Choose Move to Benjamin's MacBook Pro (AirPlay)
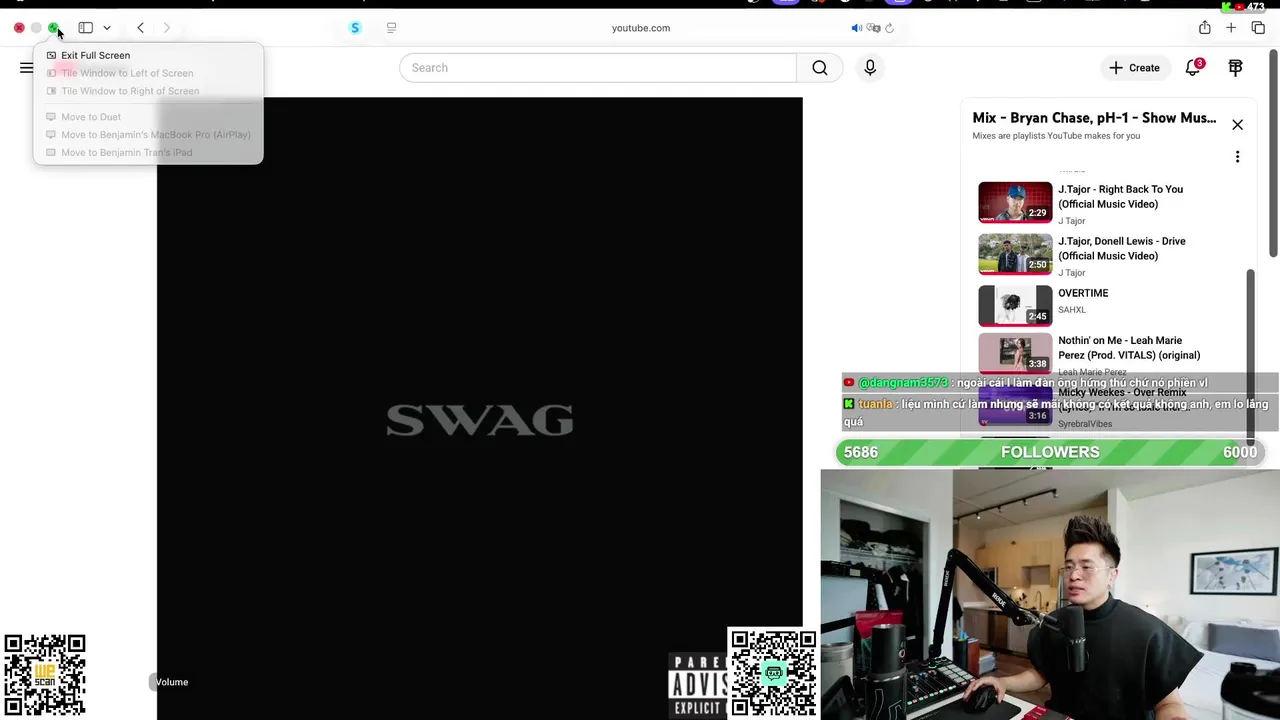Image resolution: width=1280 pixels, height=720 pixels. (155, 135)
